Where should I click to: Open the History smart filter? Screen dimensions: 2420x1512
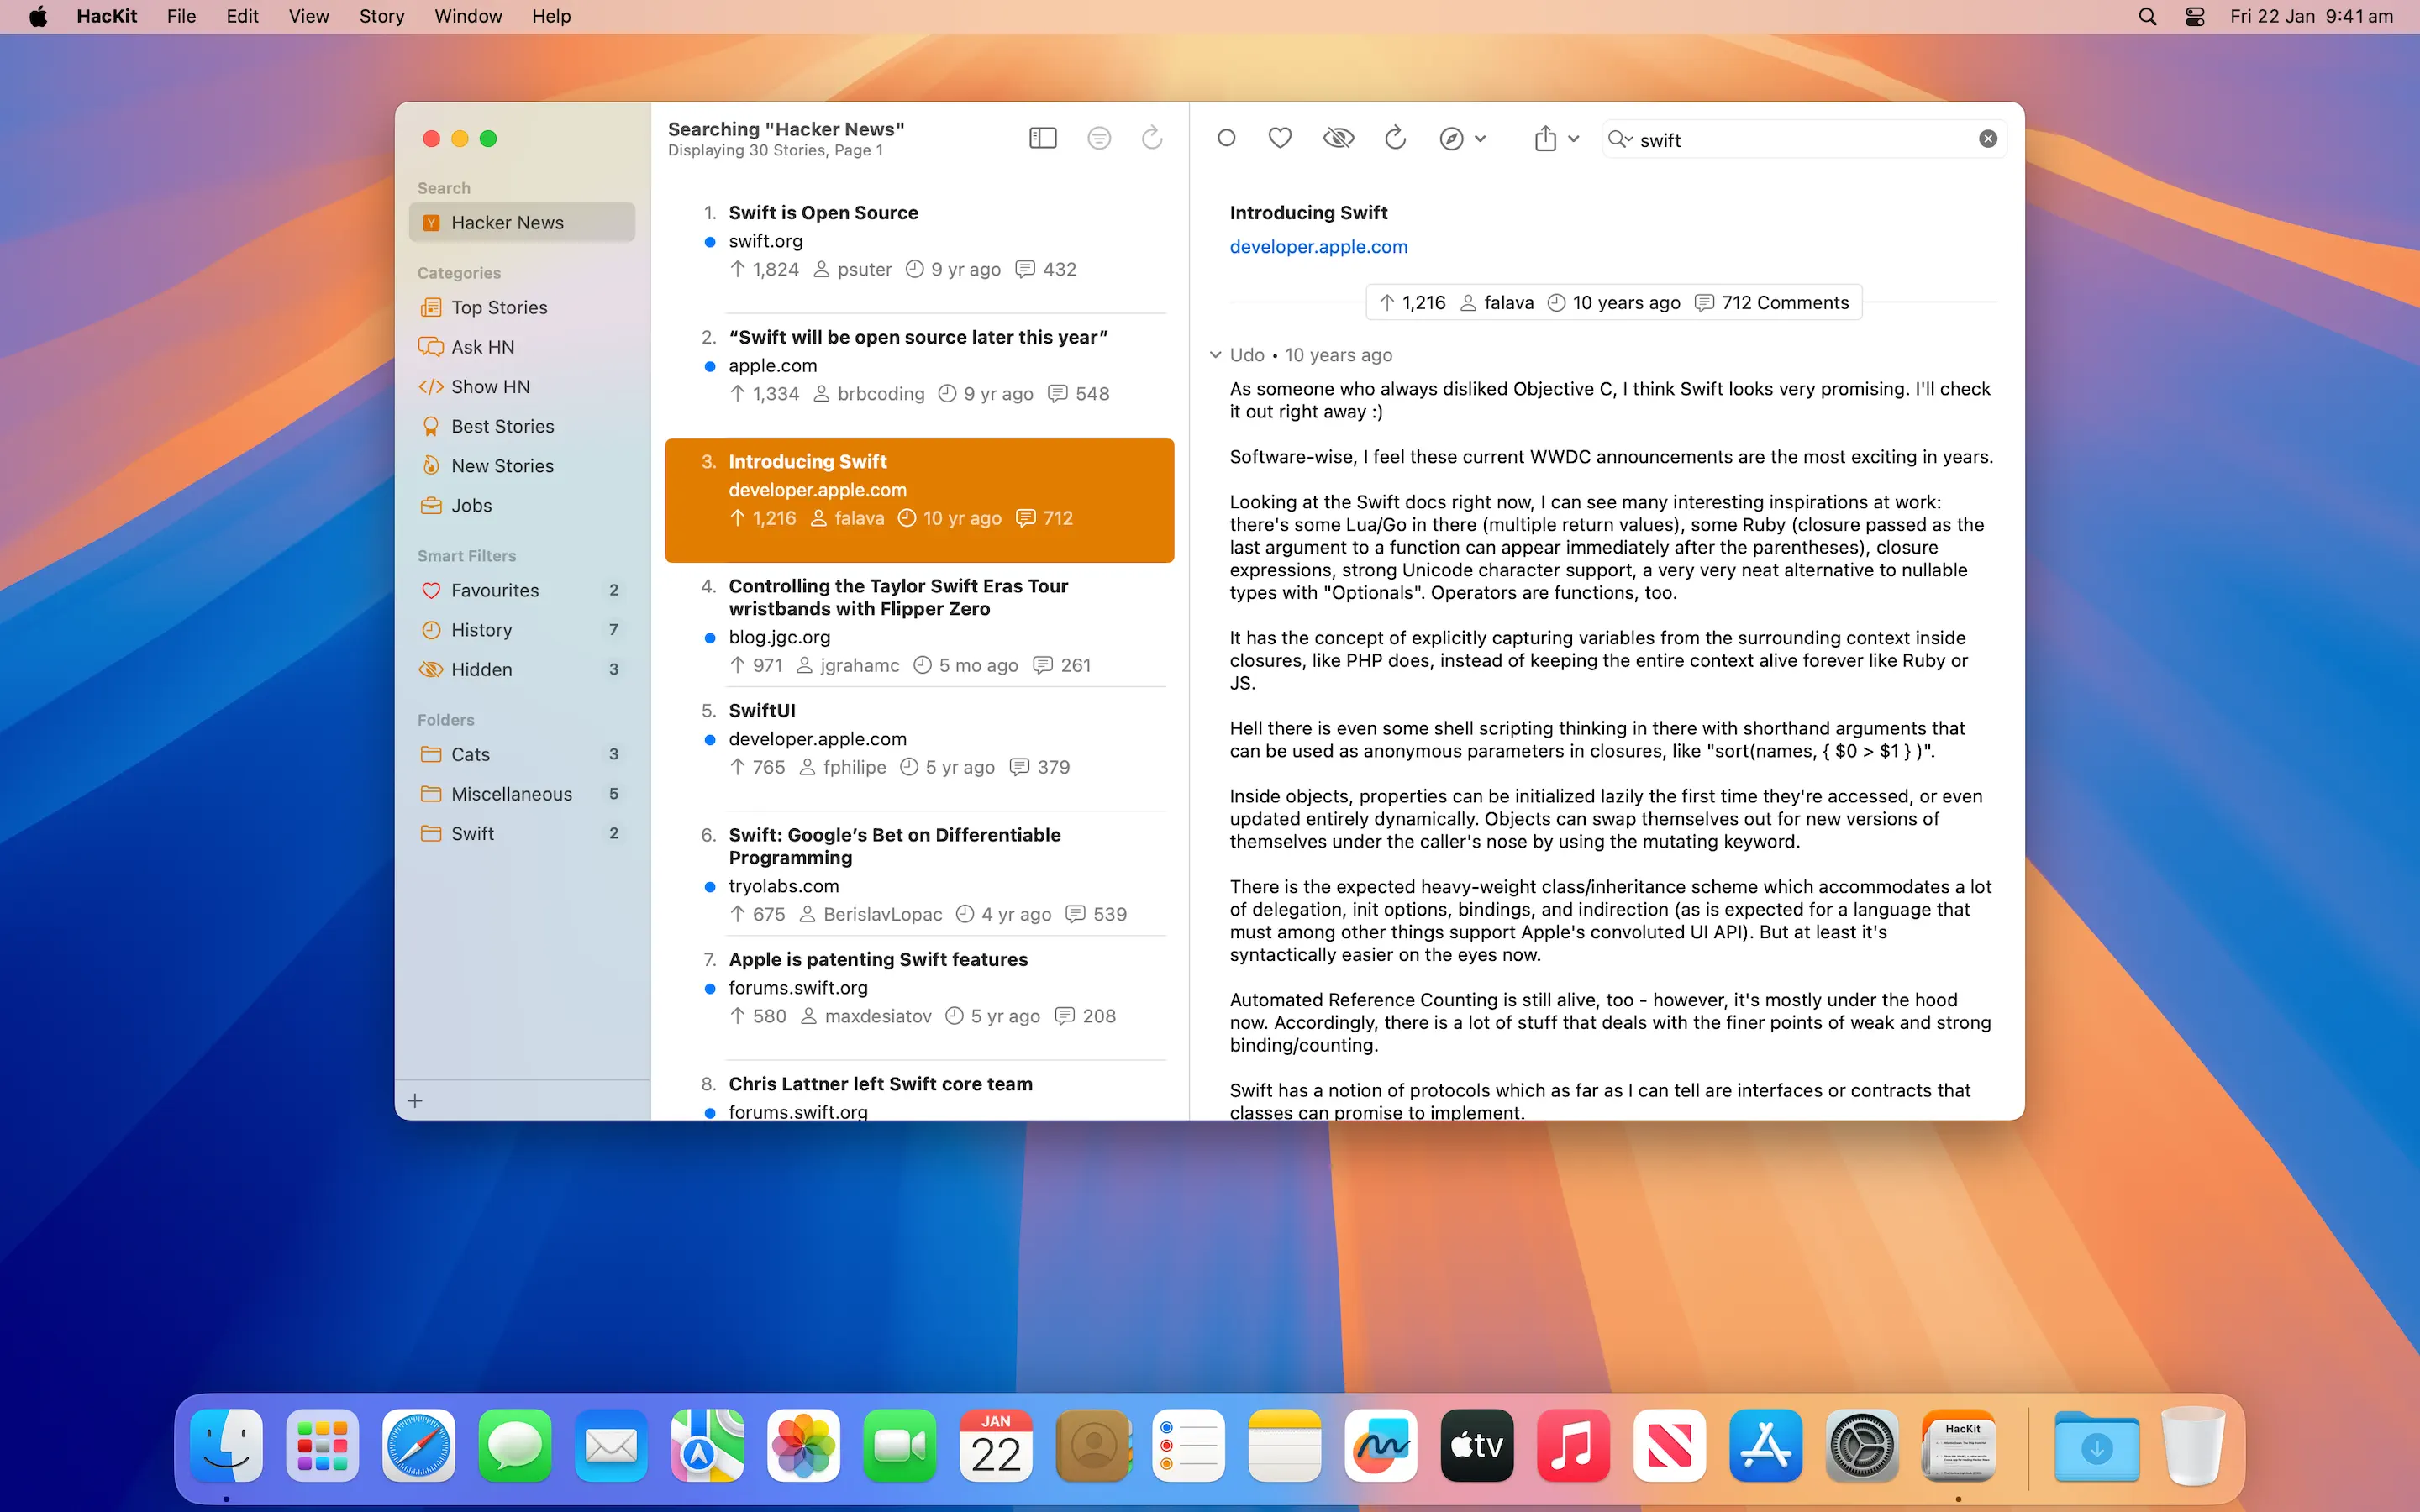(x=481, y=629)
